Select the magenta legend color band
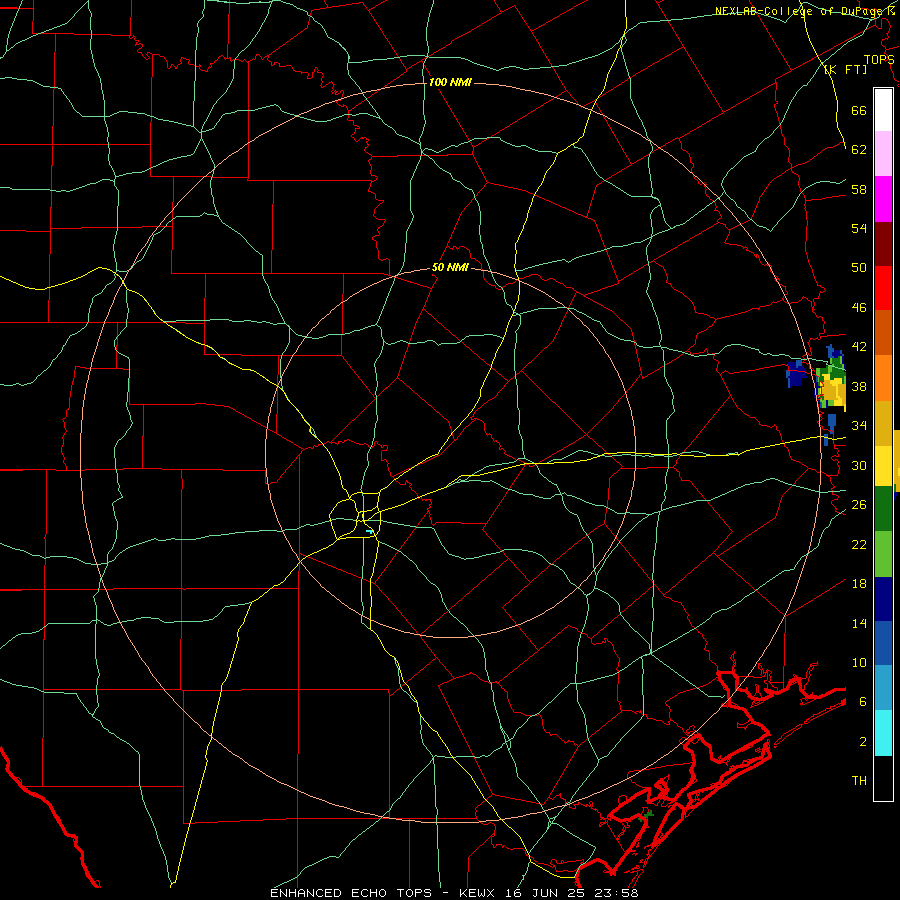This screenshot has width=900, height=900. tap(883, 199)
